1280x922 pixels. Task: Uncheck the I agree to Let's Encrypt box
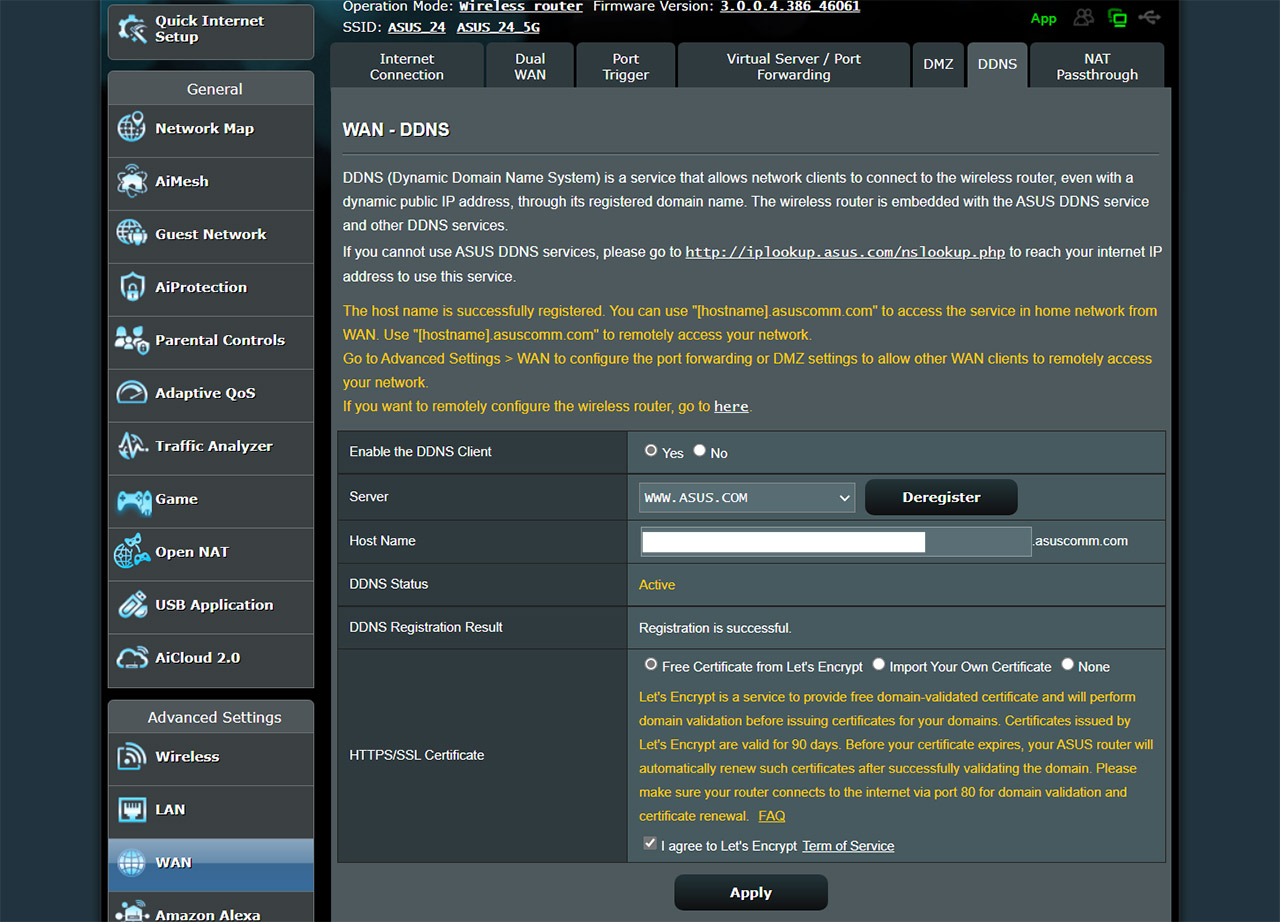coord(650,843)
